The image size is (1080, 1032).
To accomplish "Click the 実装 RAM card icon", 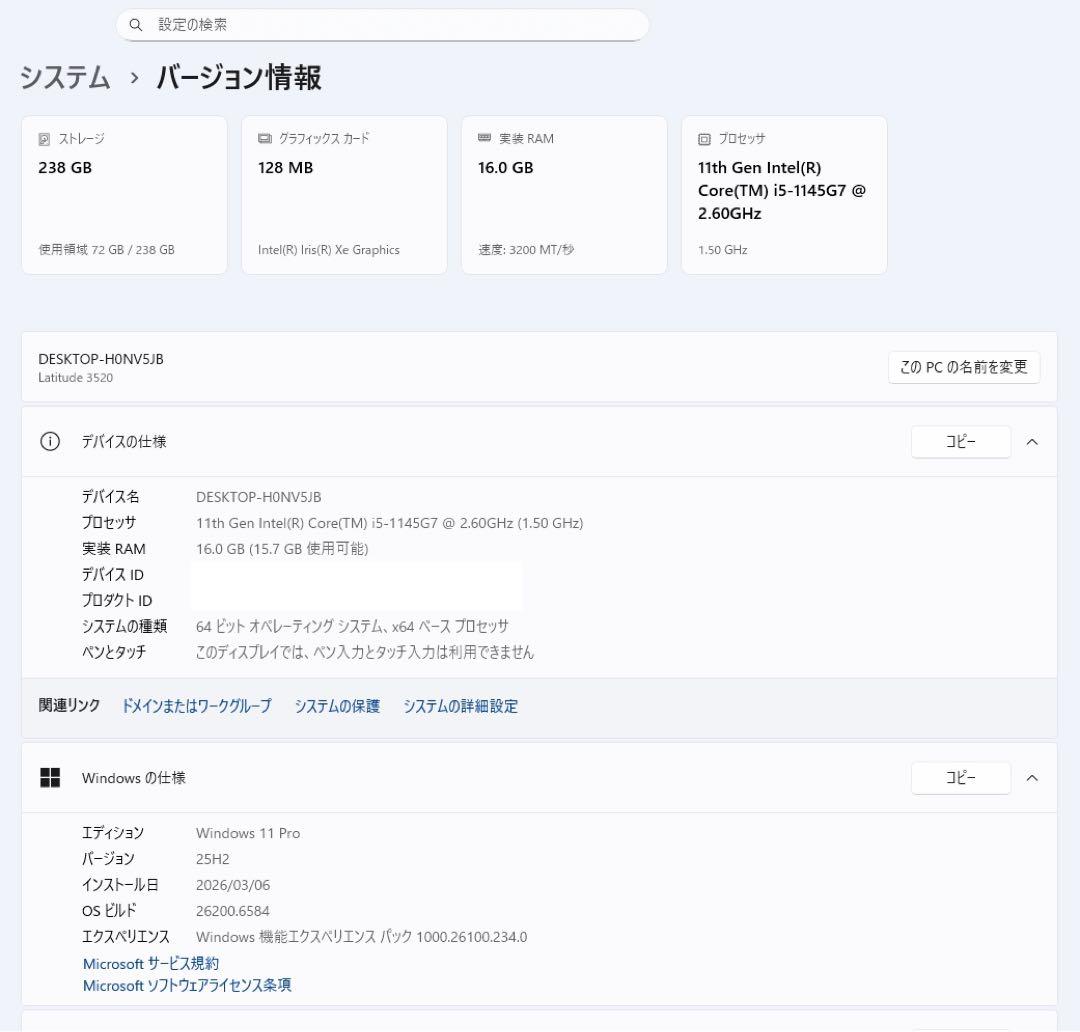I will [484, 138].
